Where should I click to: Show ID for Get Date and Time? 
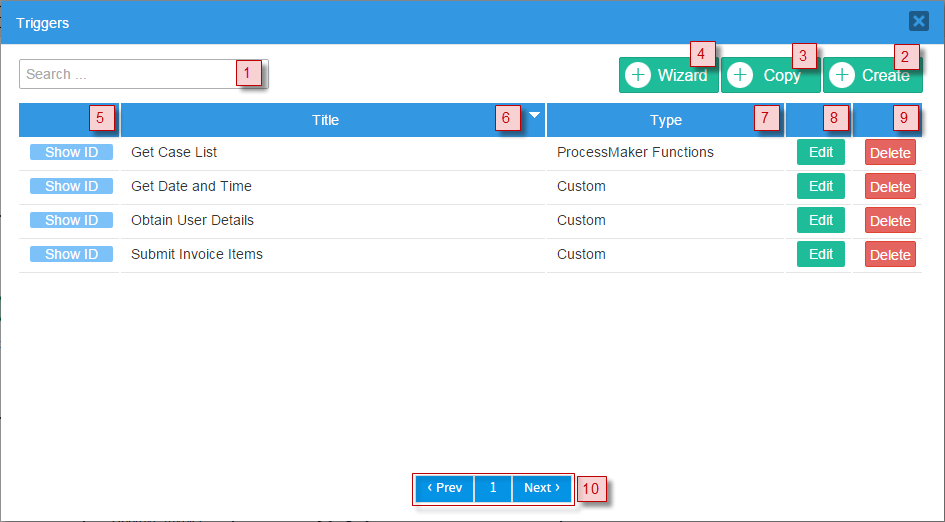coord(71,186)
